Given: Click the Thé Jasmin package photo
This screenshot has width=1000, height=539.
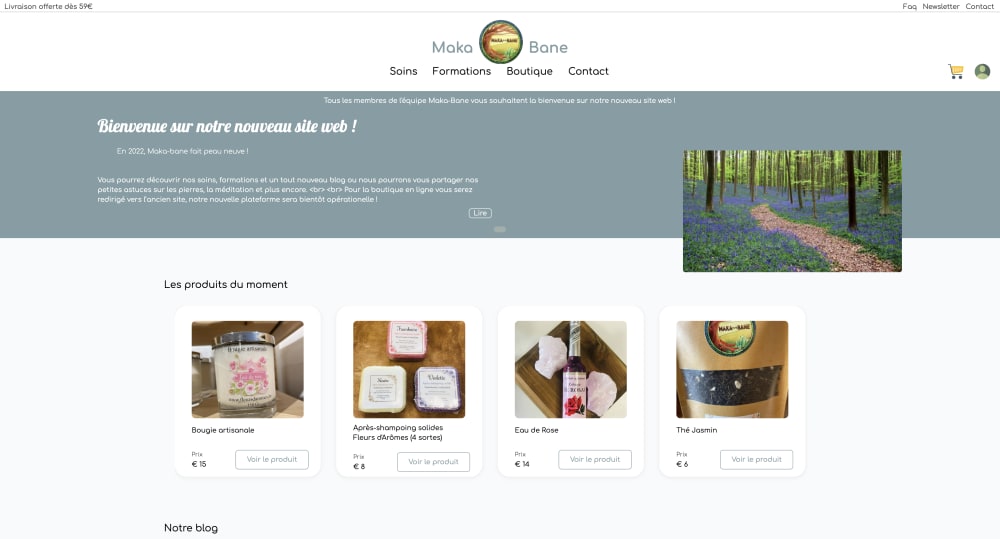Looking at the screenshot, I should coord(732,369).
